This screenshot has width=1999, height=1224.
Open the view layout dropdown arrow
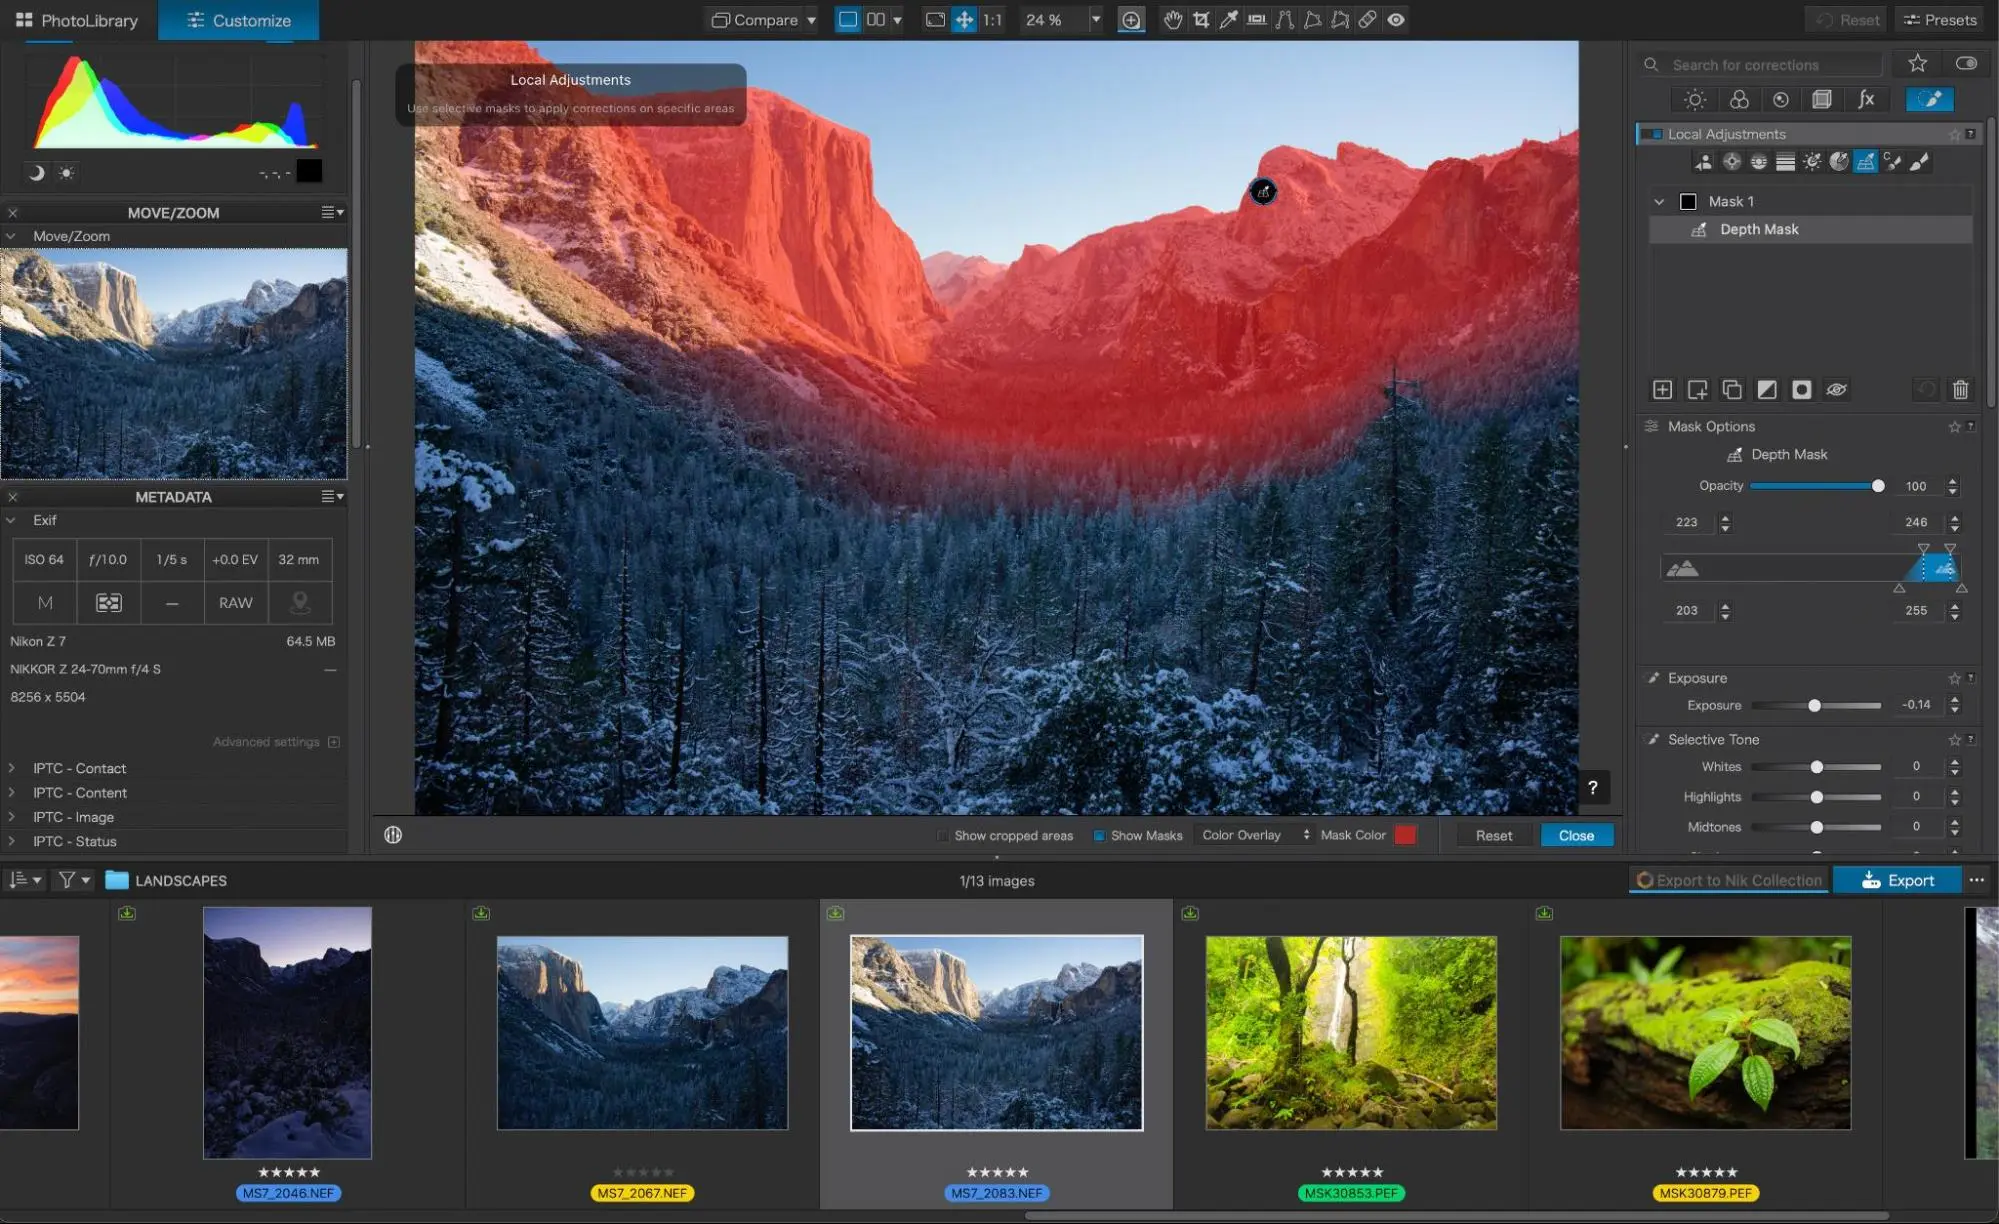coord(897,19)
